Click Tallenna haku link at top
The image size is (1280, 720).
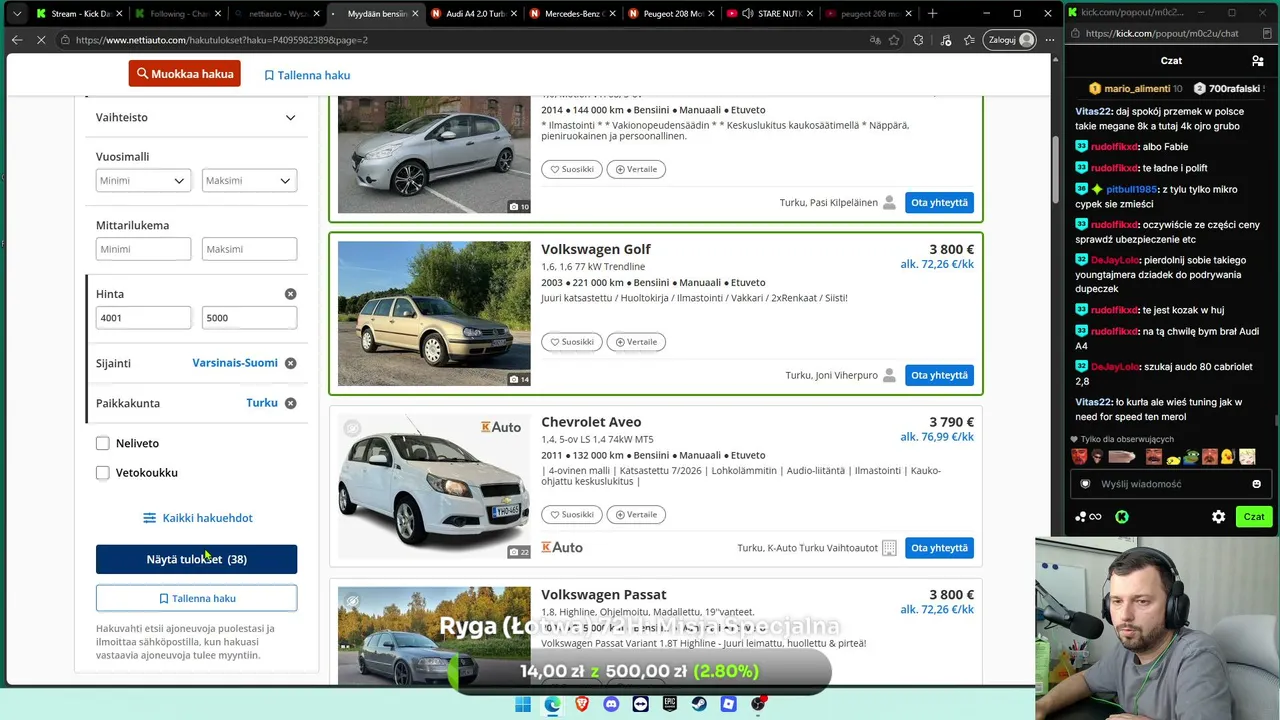[x=307, y=75]
